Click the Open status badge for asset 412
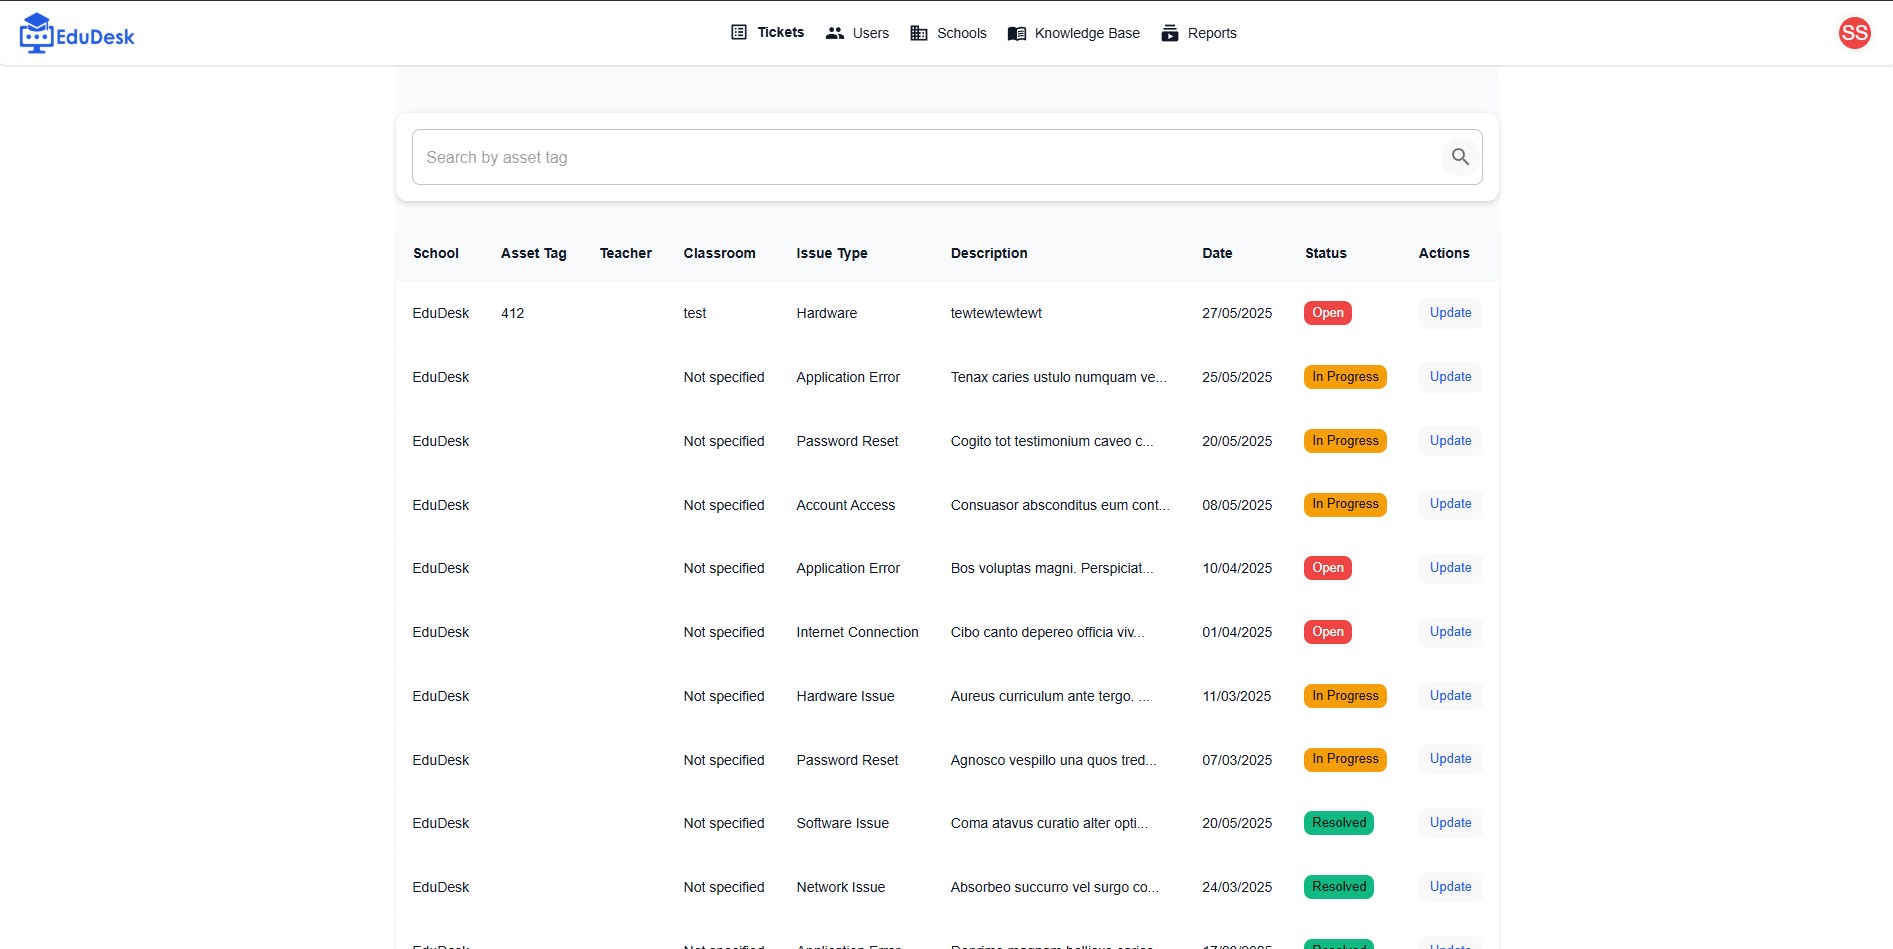This screenshot has width=1893, height=949. [x=1328, y=313]
